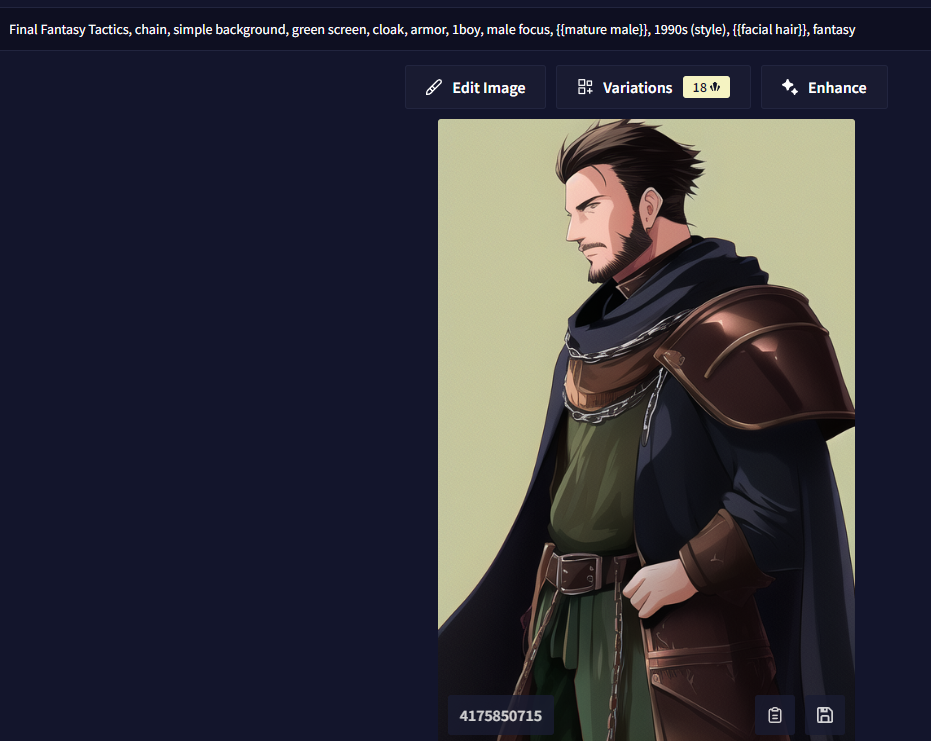Open the Edit Image button
This screenshot has height=741, width=931.
476,87
